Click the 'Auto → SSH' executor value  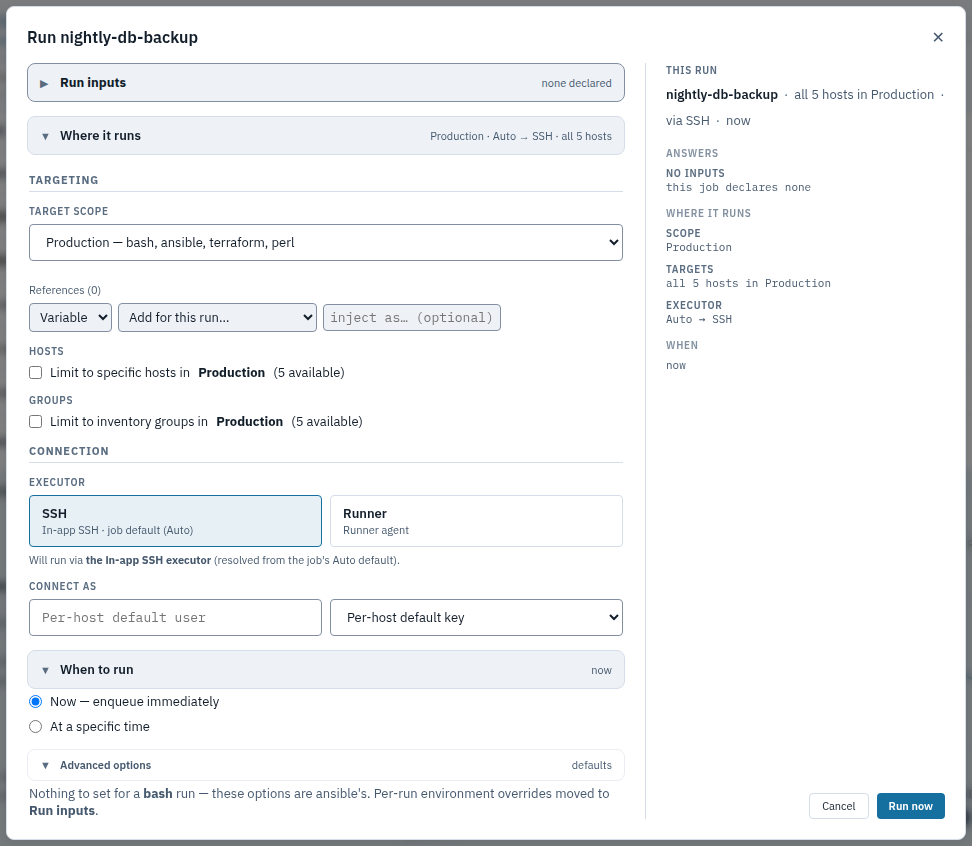[699, 319]
